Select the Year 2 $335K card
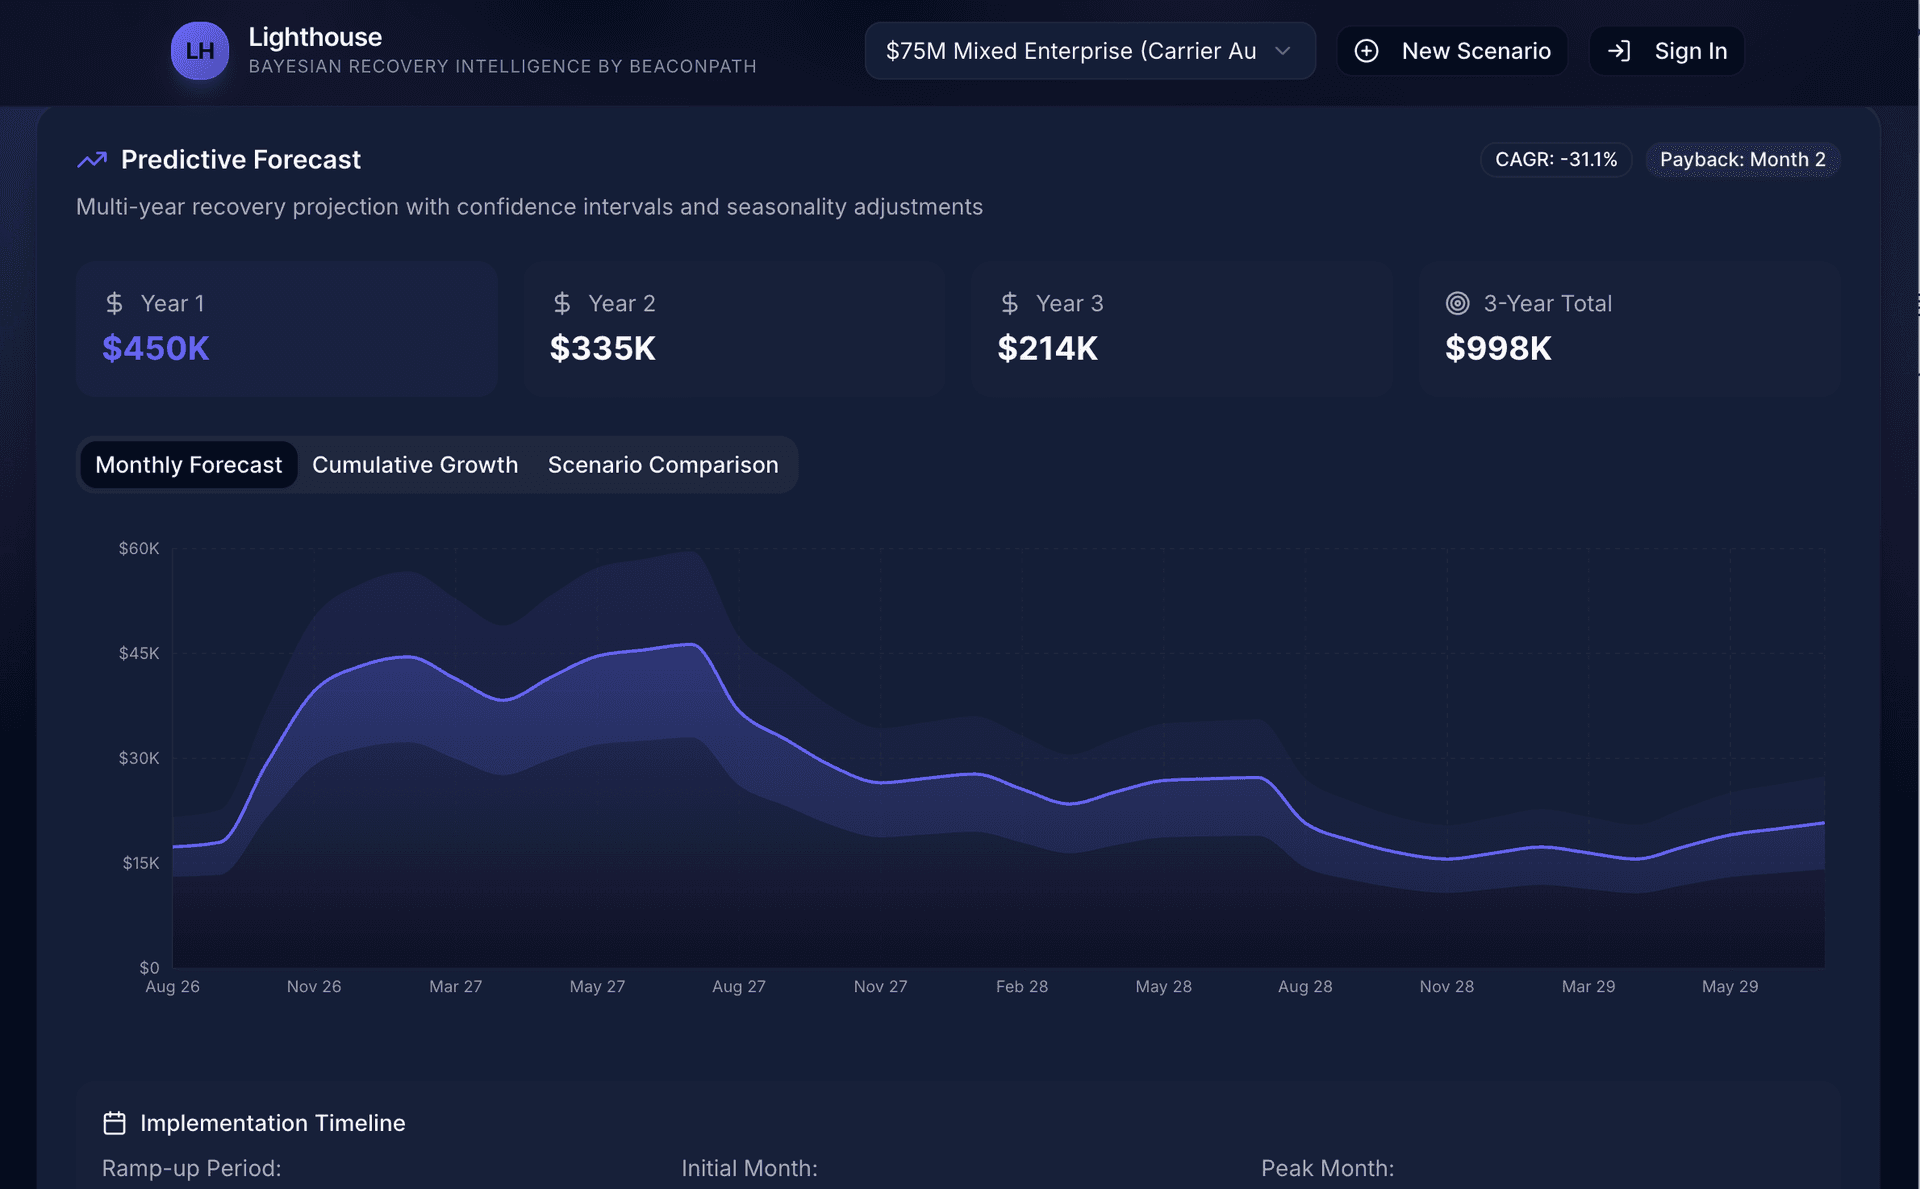 click(x=734, y=330)
